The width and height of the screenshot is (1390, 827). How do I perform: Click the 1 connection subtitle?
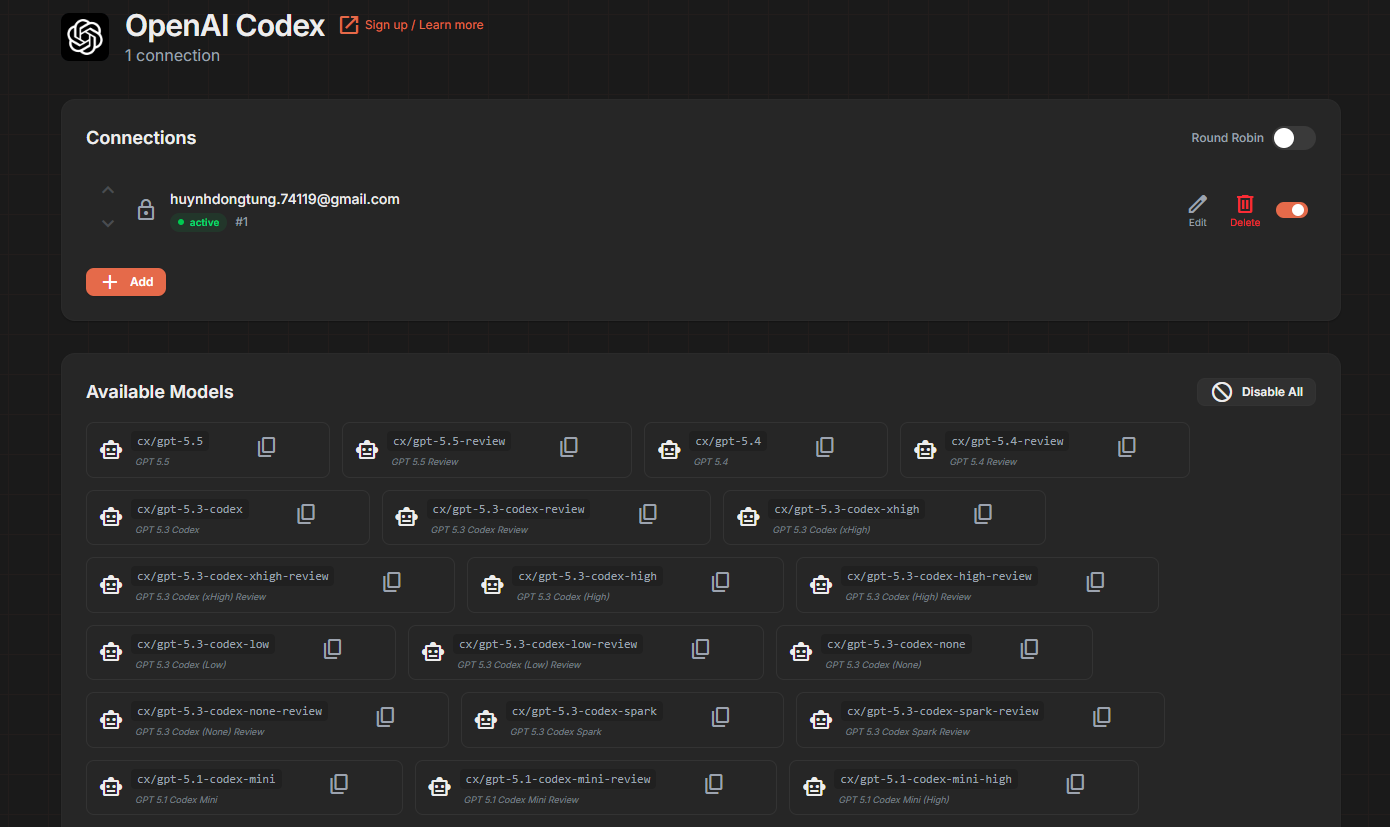[x=172, y=56]
